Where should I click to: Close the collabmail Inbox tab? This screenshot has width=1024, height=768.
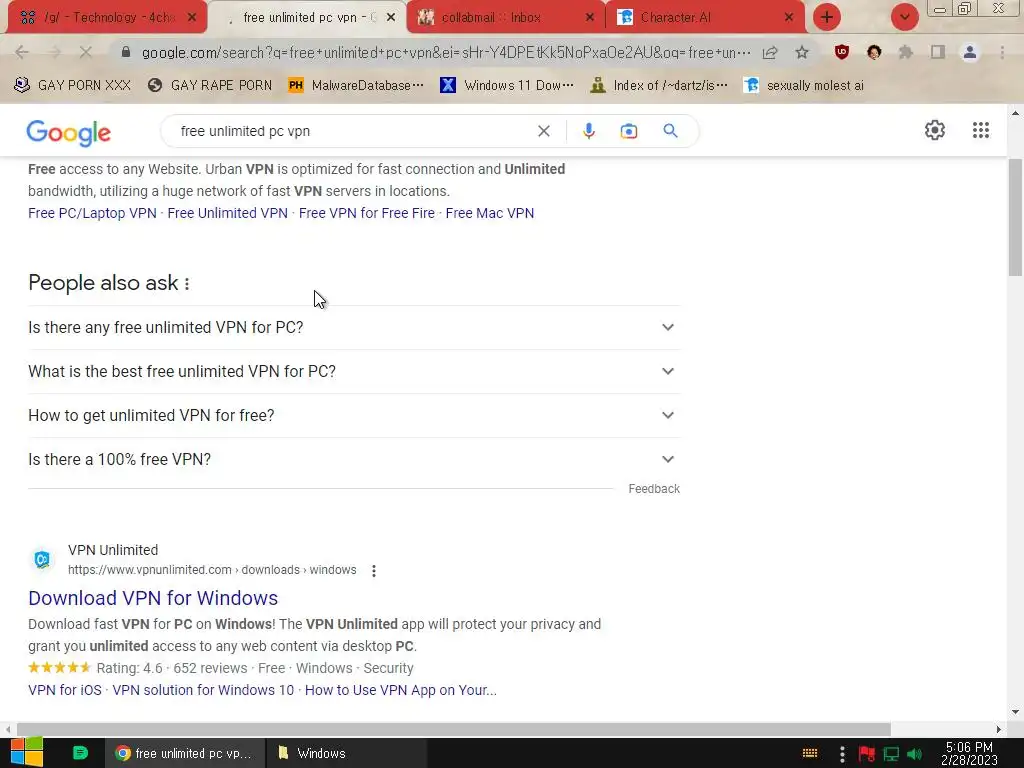[x=590, y=18]
